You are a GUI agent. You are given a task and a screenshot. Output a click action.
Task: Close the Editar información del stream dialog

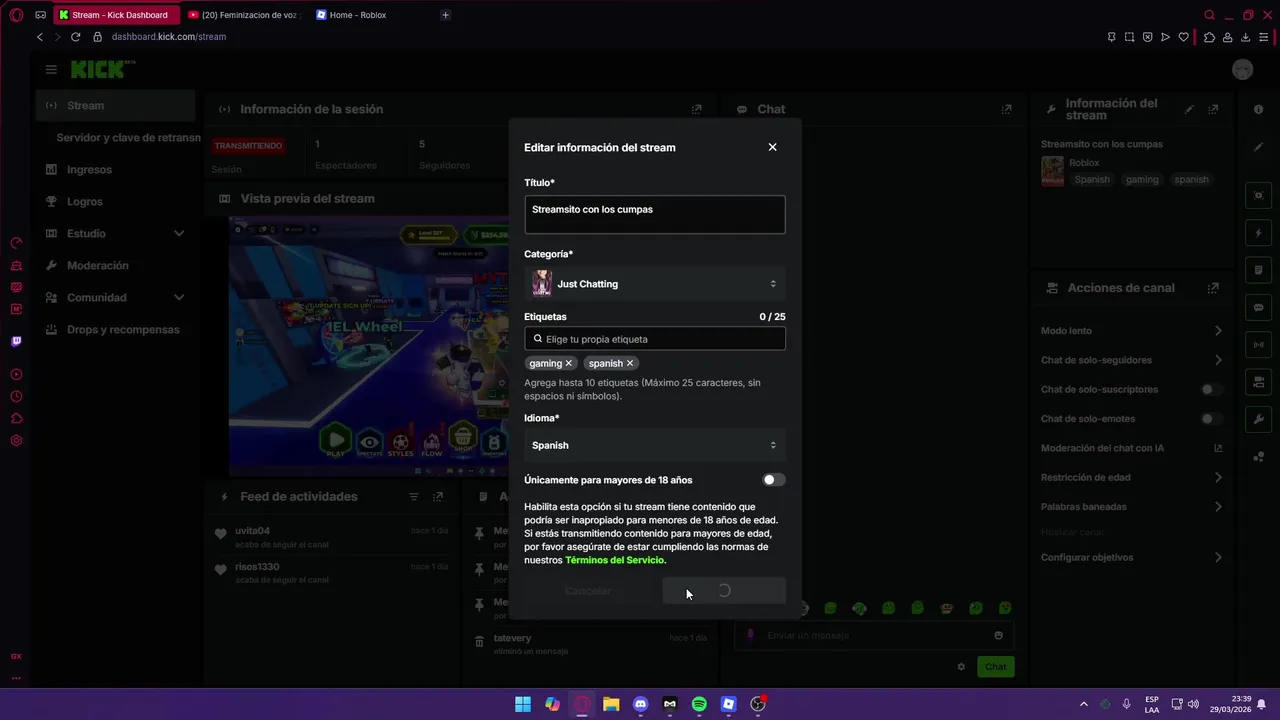tap(772, 147)
